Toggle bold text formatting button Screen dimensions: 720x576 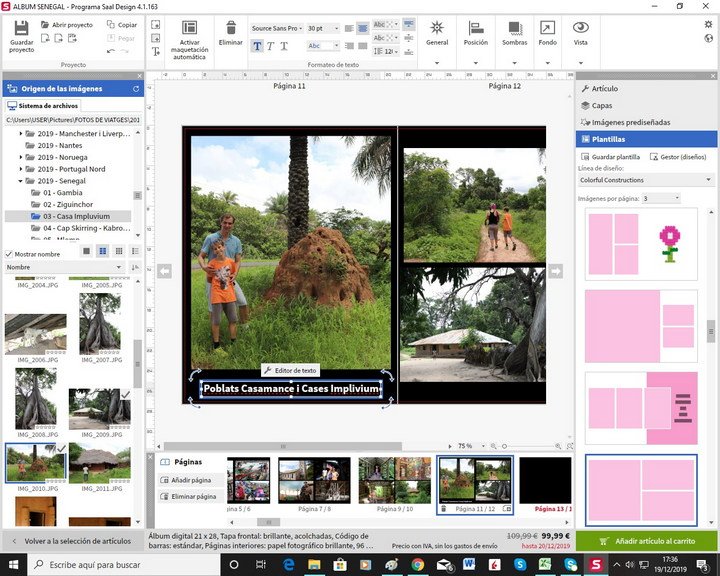click(257, 46)
